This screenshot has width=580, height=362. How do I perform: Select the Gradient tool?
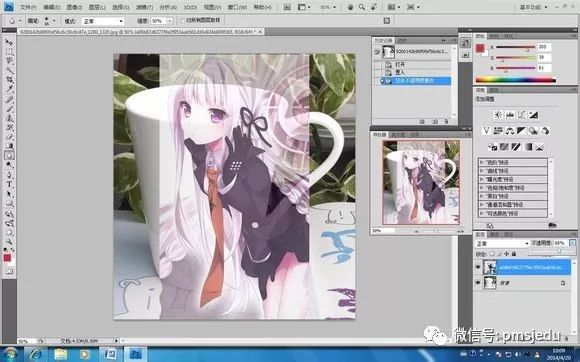pyautogui.click(x=9, y=146)
